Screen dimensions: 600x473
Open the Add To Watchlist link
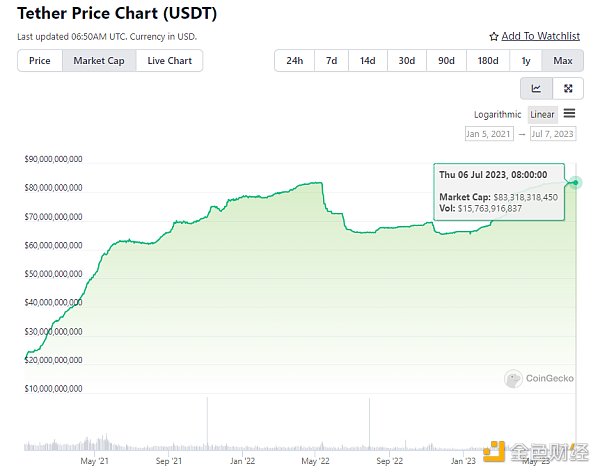[x=540, y=36]
